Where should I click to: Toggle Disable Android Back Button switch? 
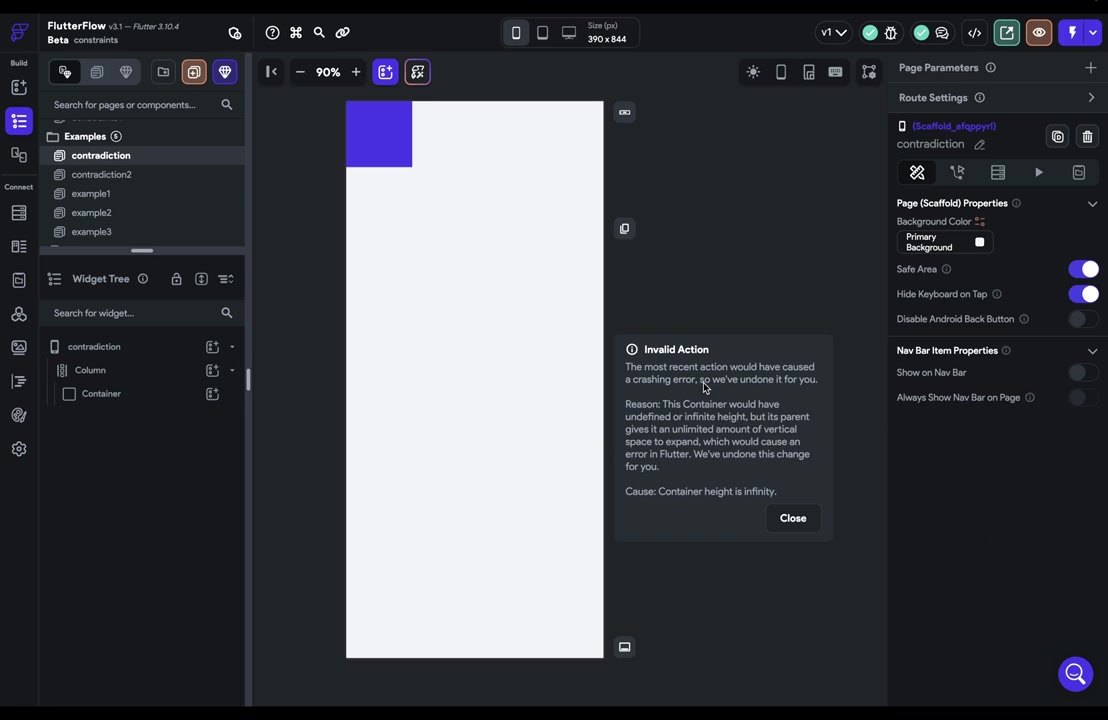(x=1083, y=319)
